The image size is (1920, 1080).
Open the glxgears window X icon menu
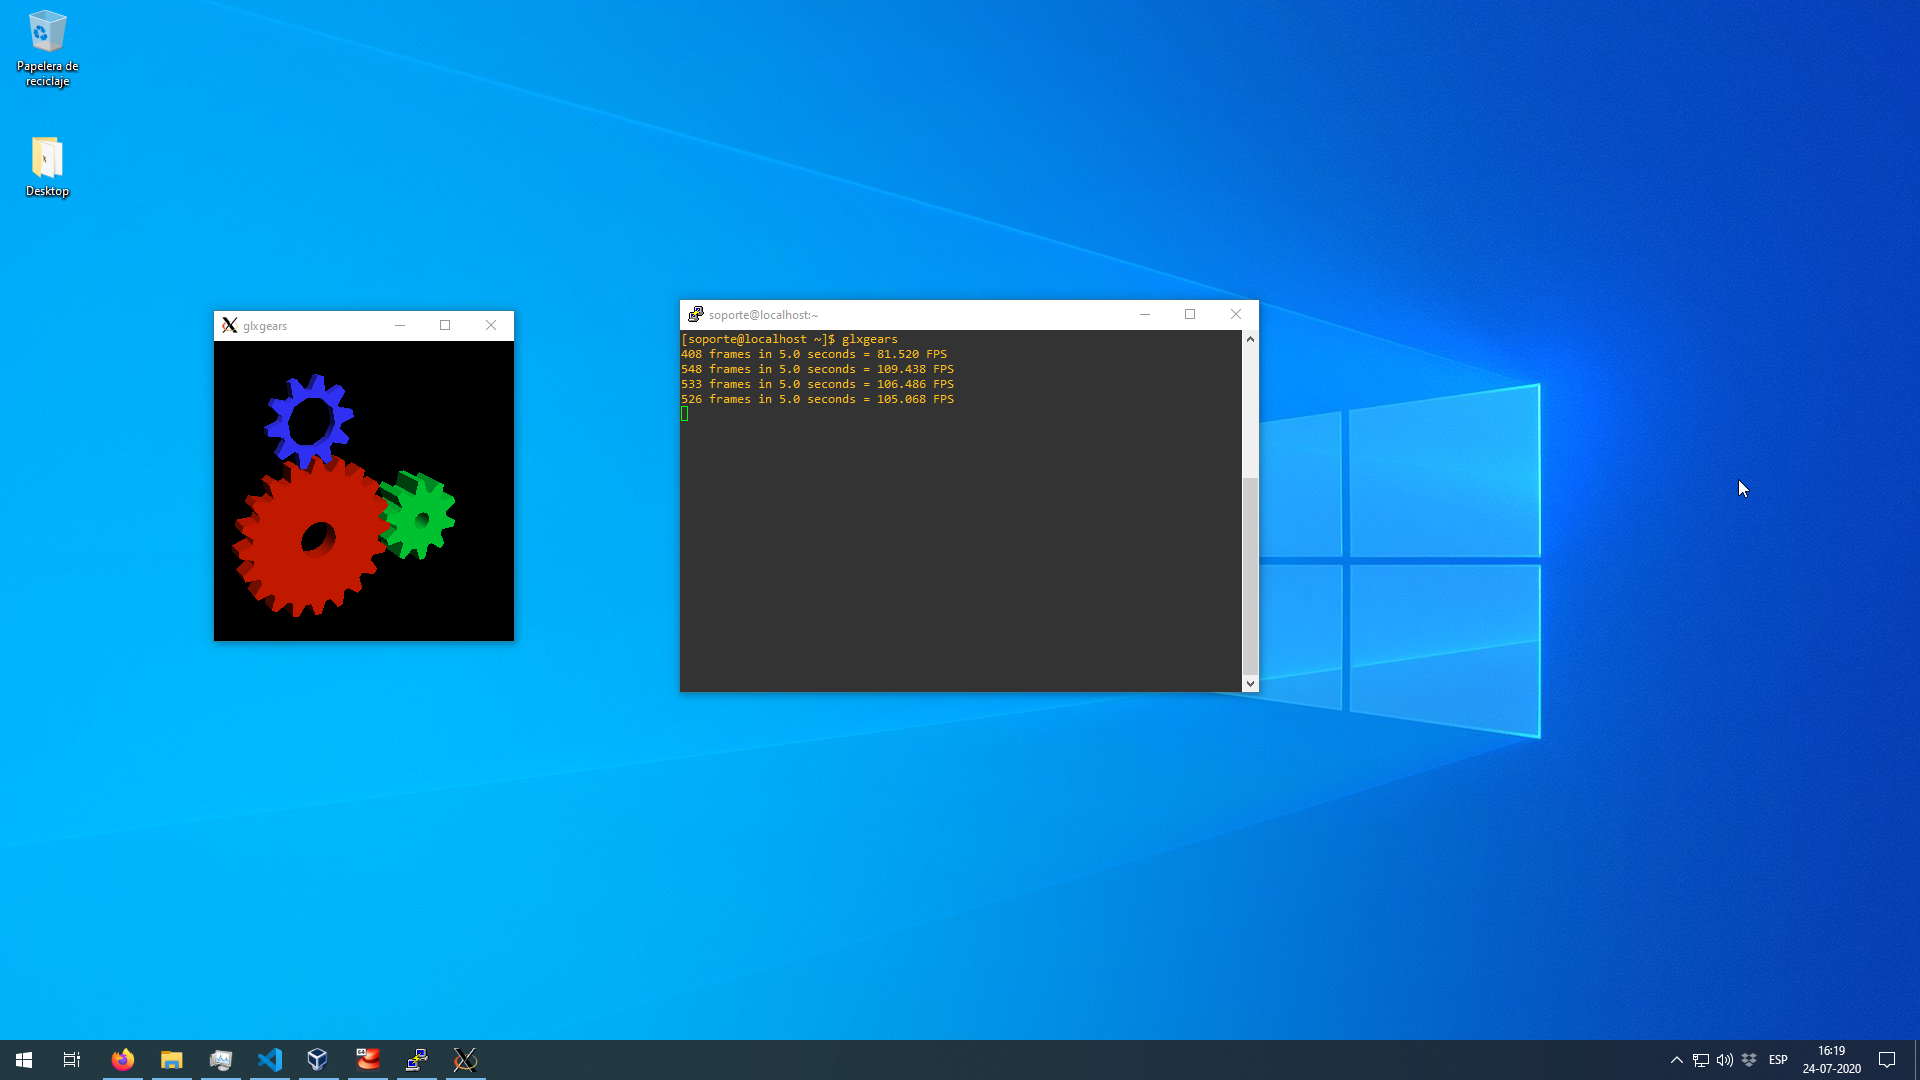click(230, 325)
